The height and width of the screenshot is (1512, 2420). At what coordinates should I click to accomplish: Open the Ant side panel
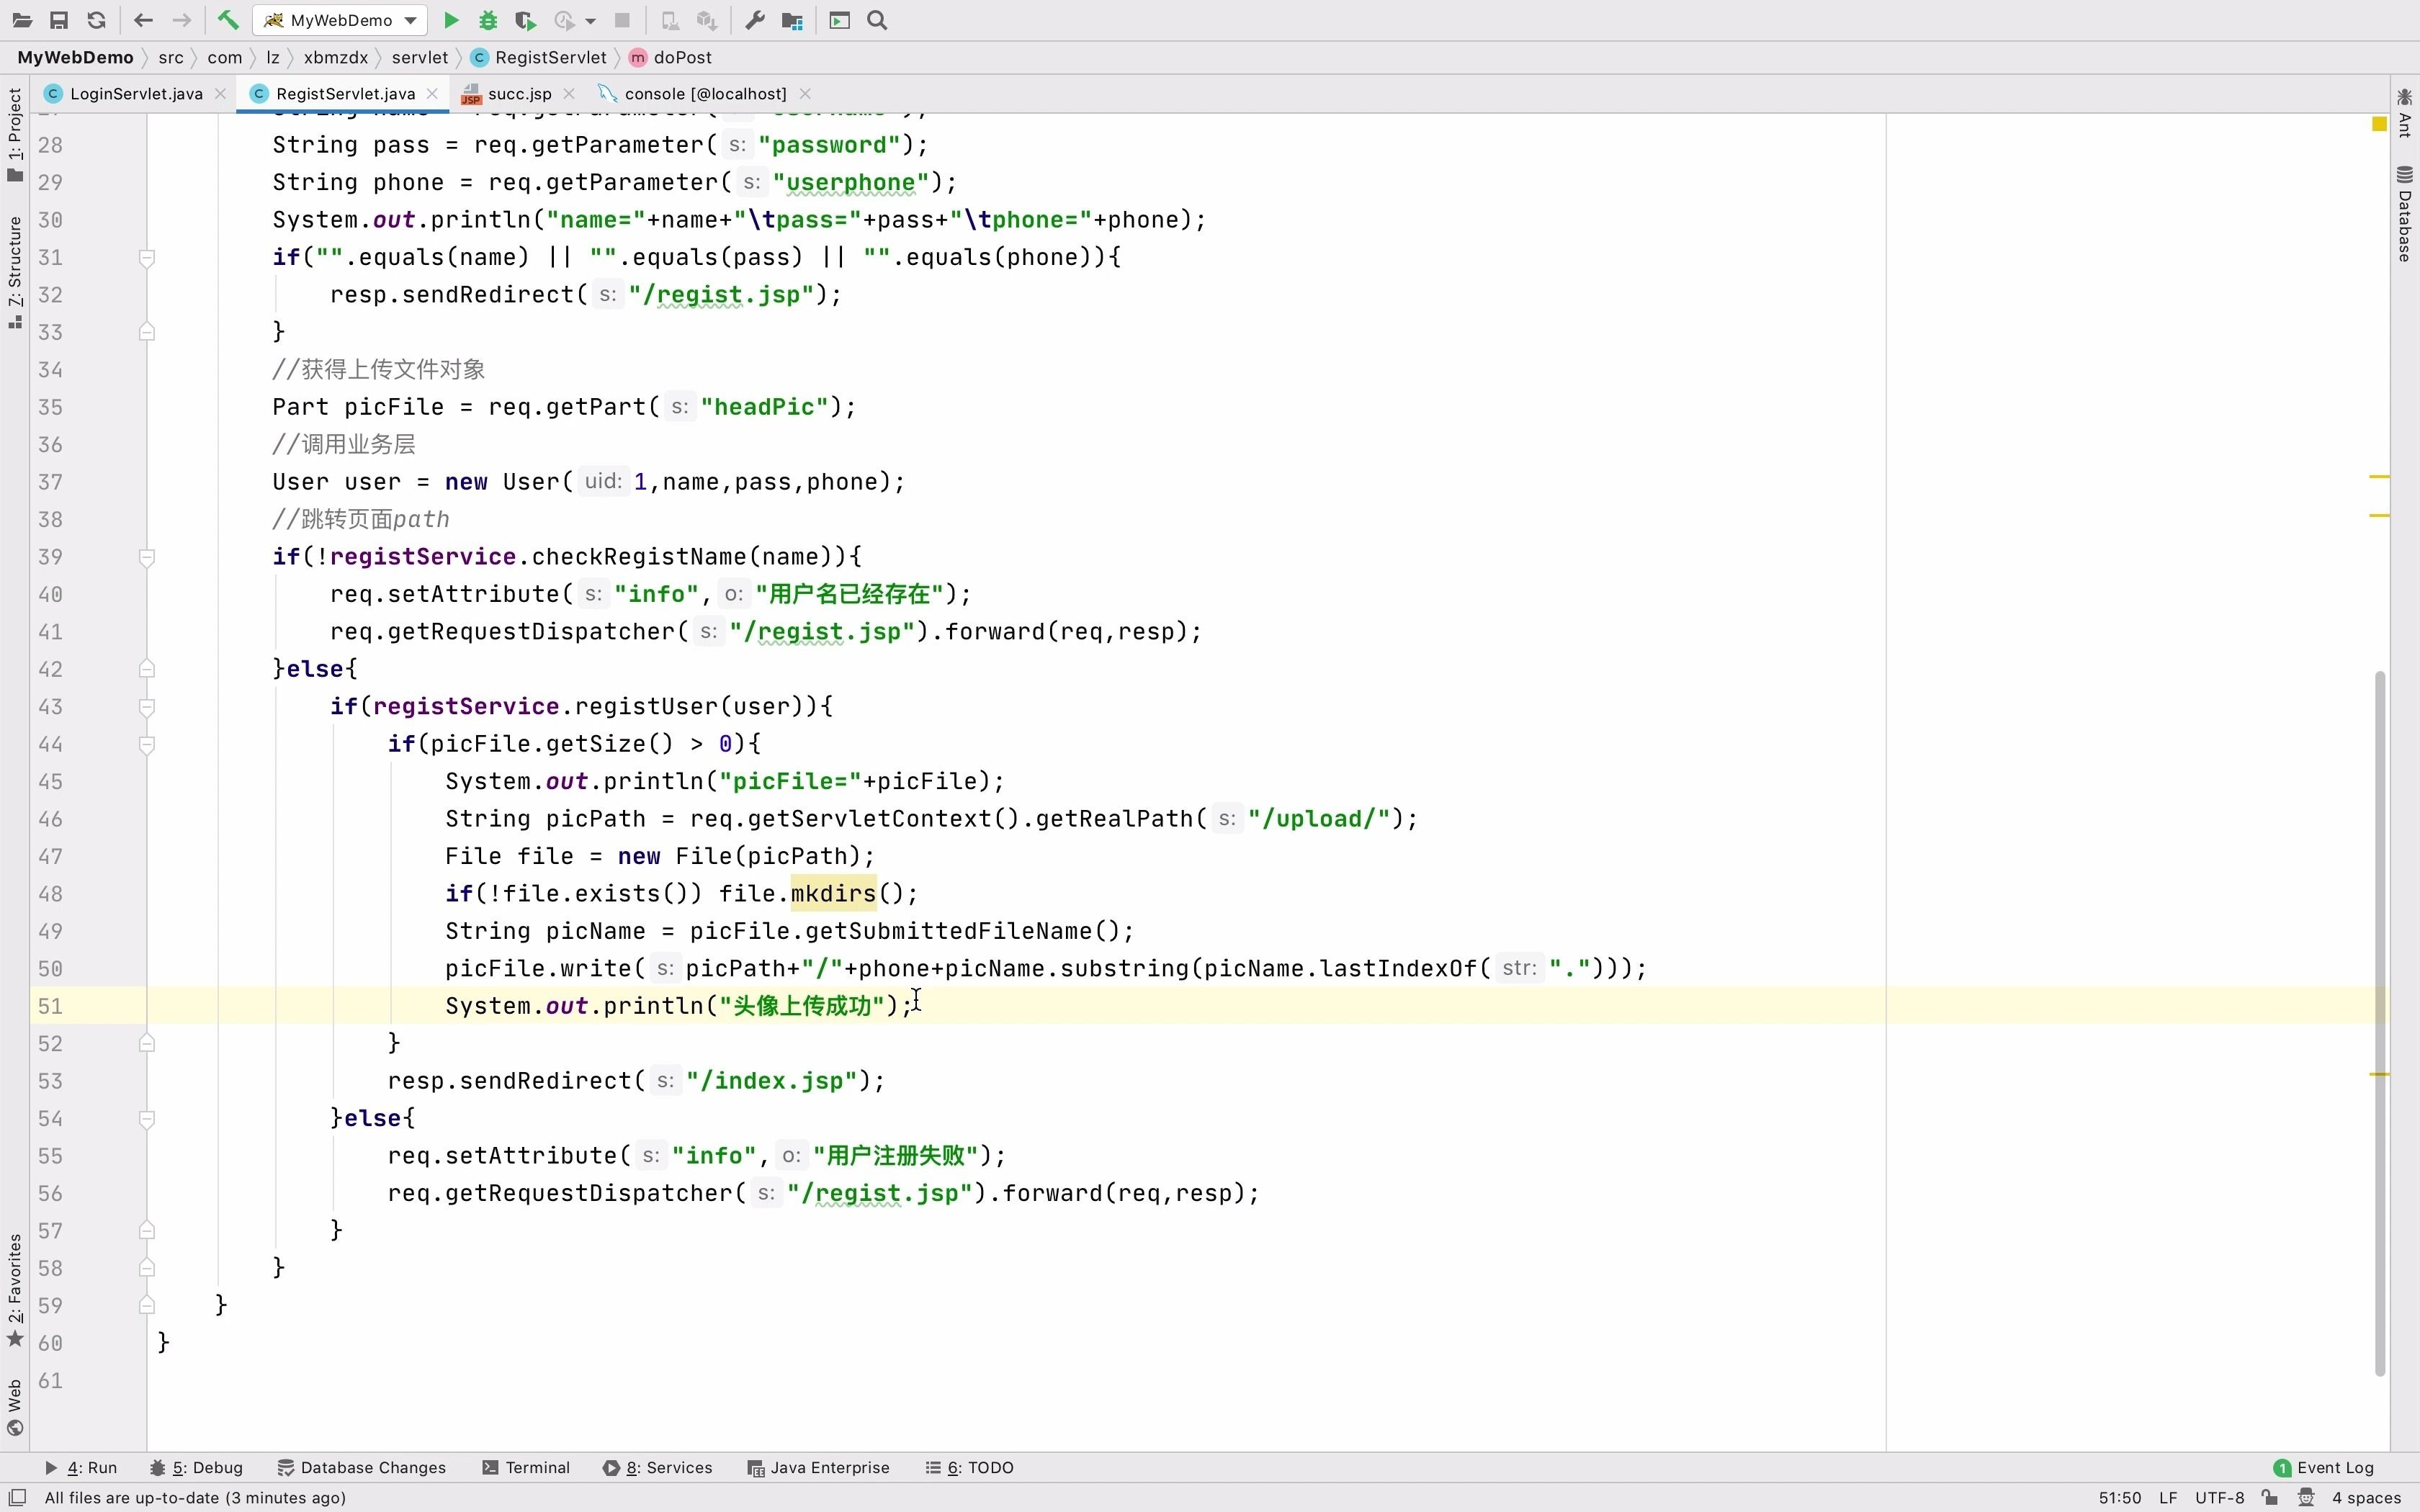(2405, 112)
